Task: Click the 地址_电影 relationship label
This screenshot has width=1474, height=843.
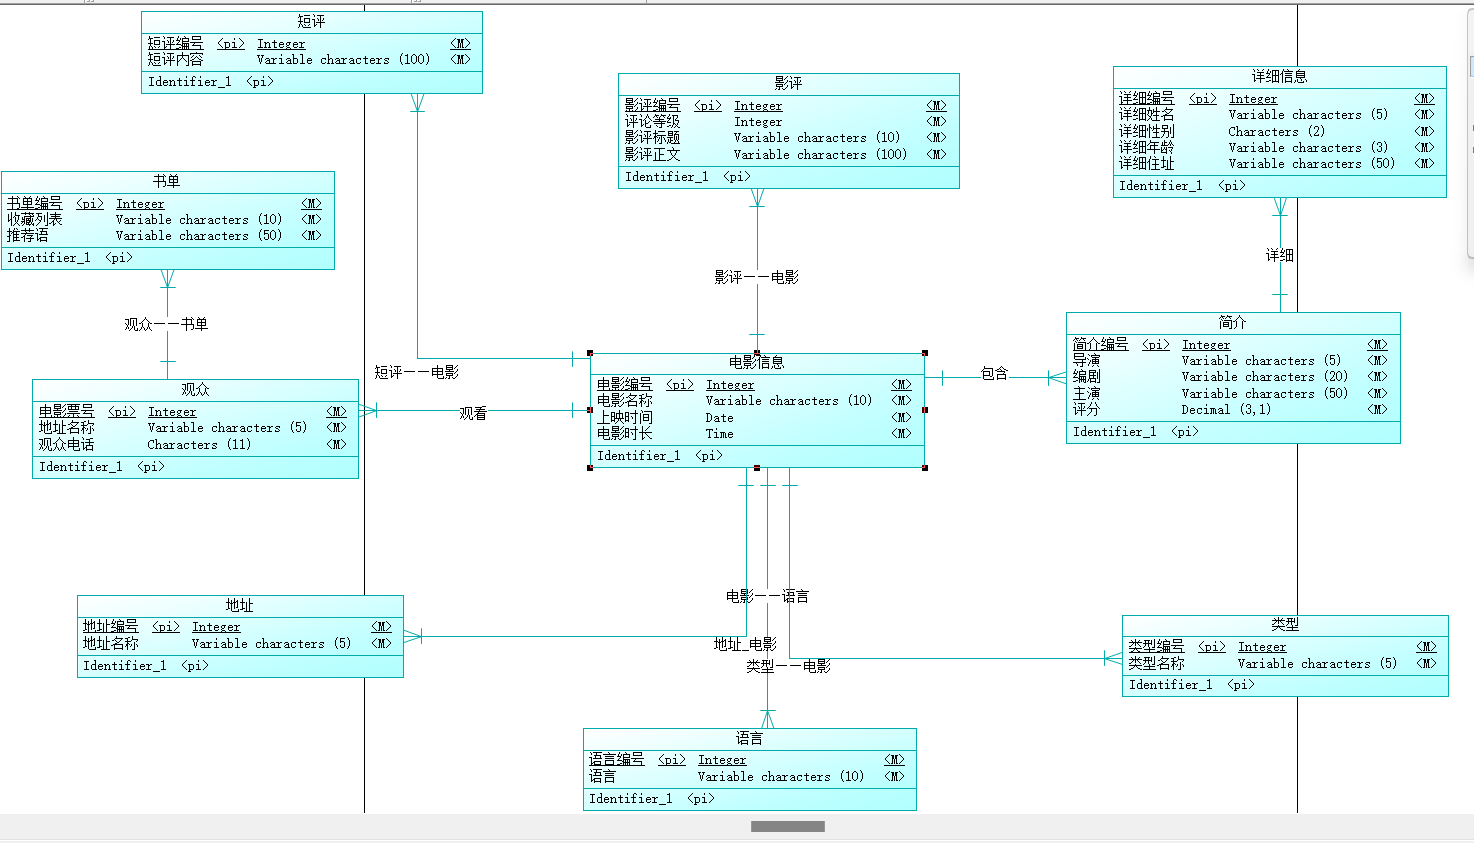Action: click(x=745, y=644)
